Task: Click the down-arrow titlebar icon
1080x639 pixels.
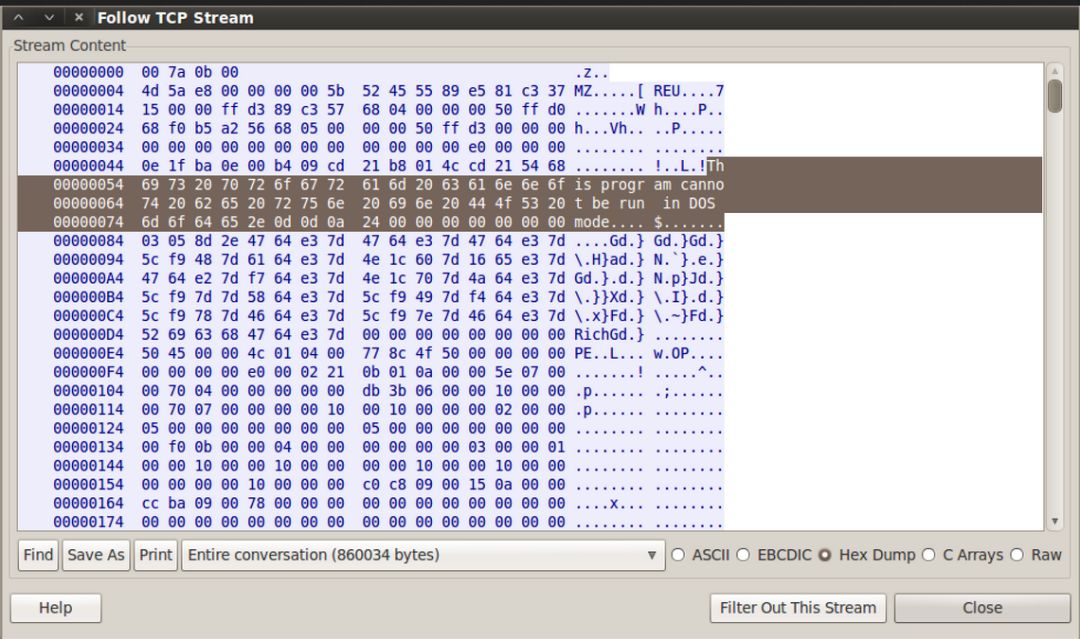Action: click(x=49, y=17)
